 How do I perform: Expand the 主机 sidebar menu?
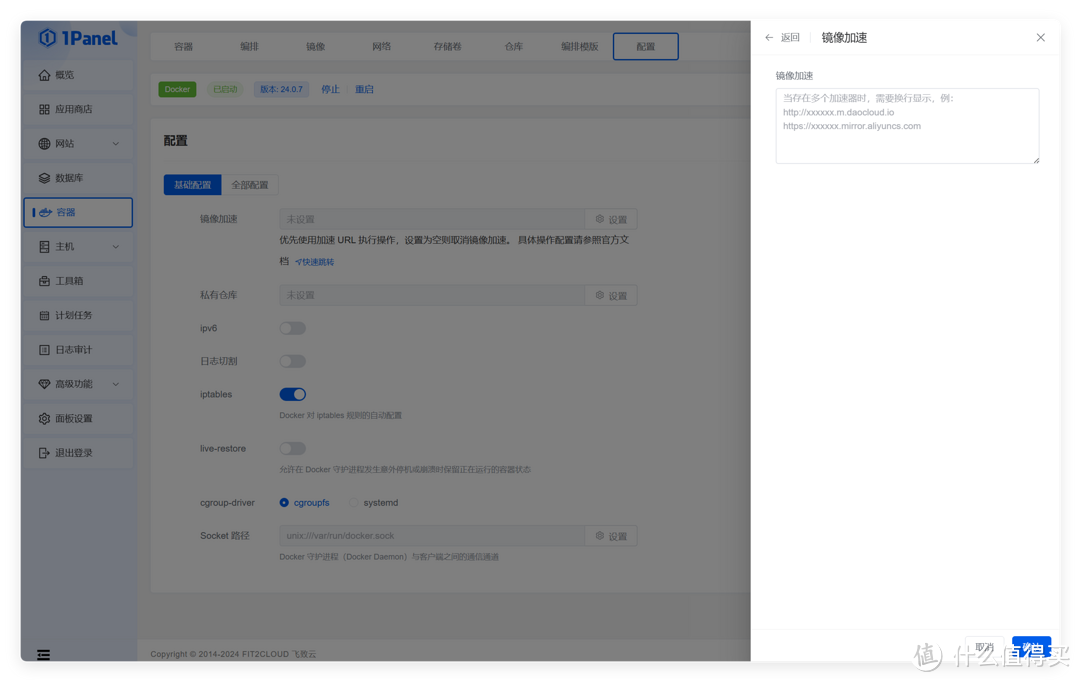pos(77,246)
